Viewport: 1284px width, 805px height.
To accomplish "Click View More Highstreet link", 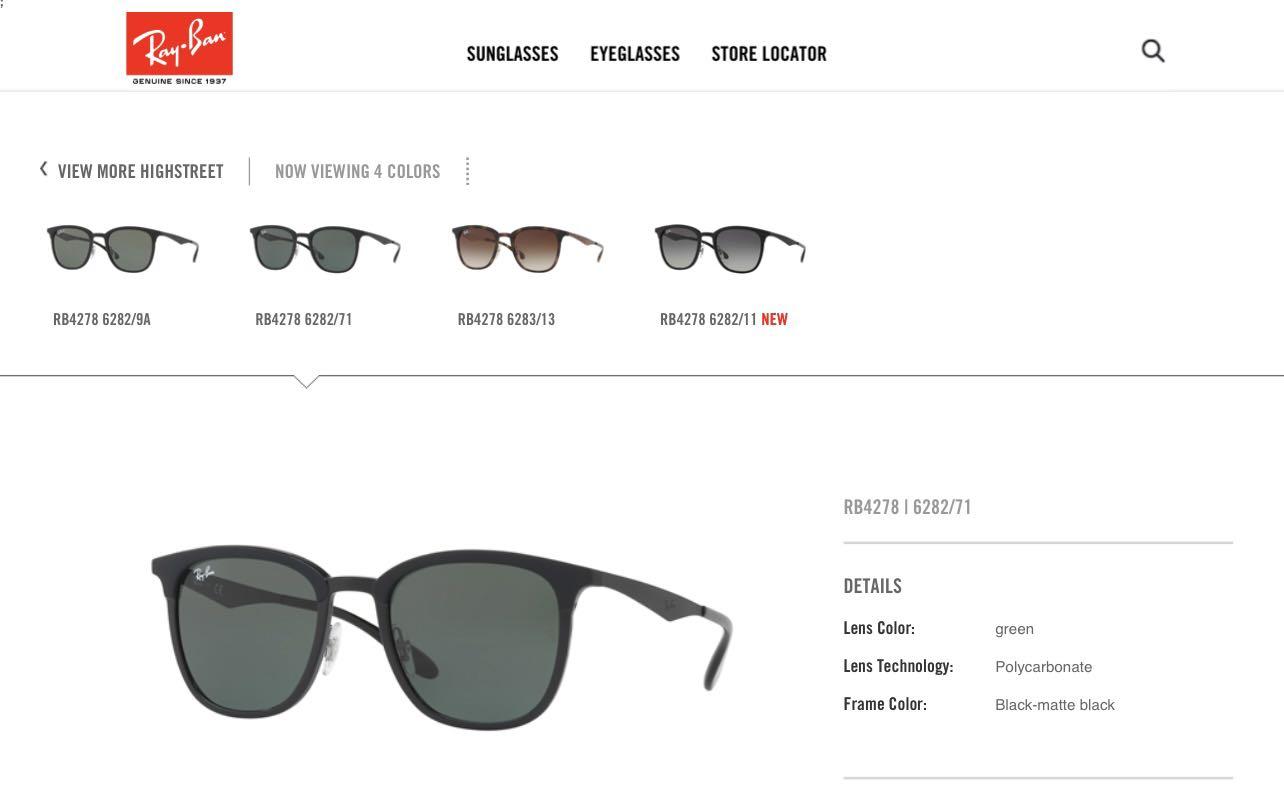I will pyautogui.click(x=141, y=171).
